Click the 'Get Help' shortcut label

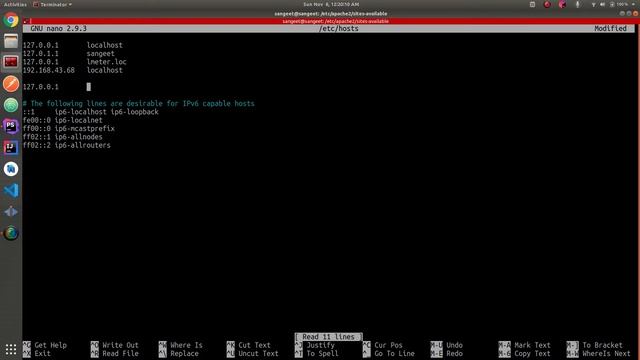click(51, 345)
